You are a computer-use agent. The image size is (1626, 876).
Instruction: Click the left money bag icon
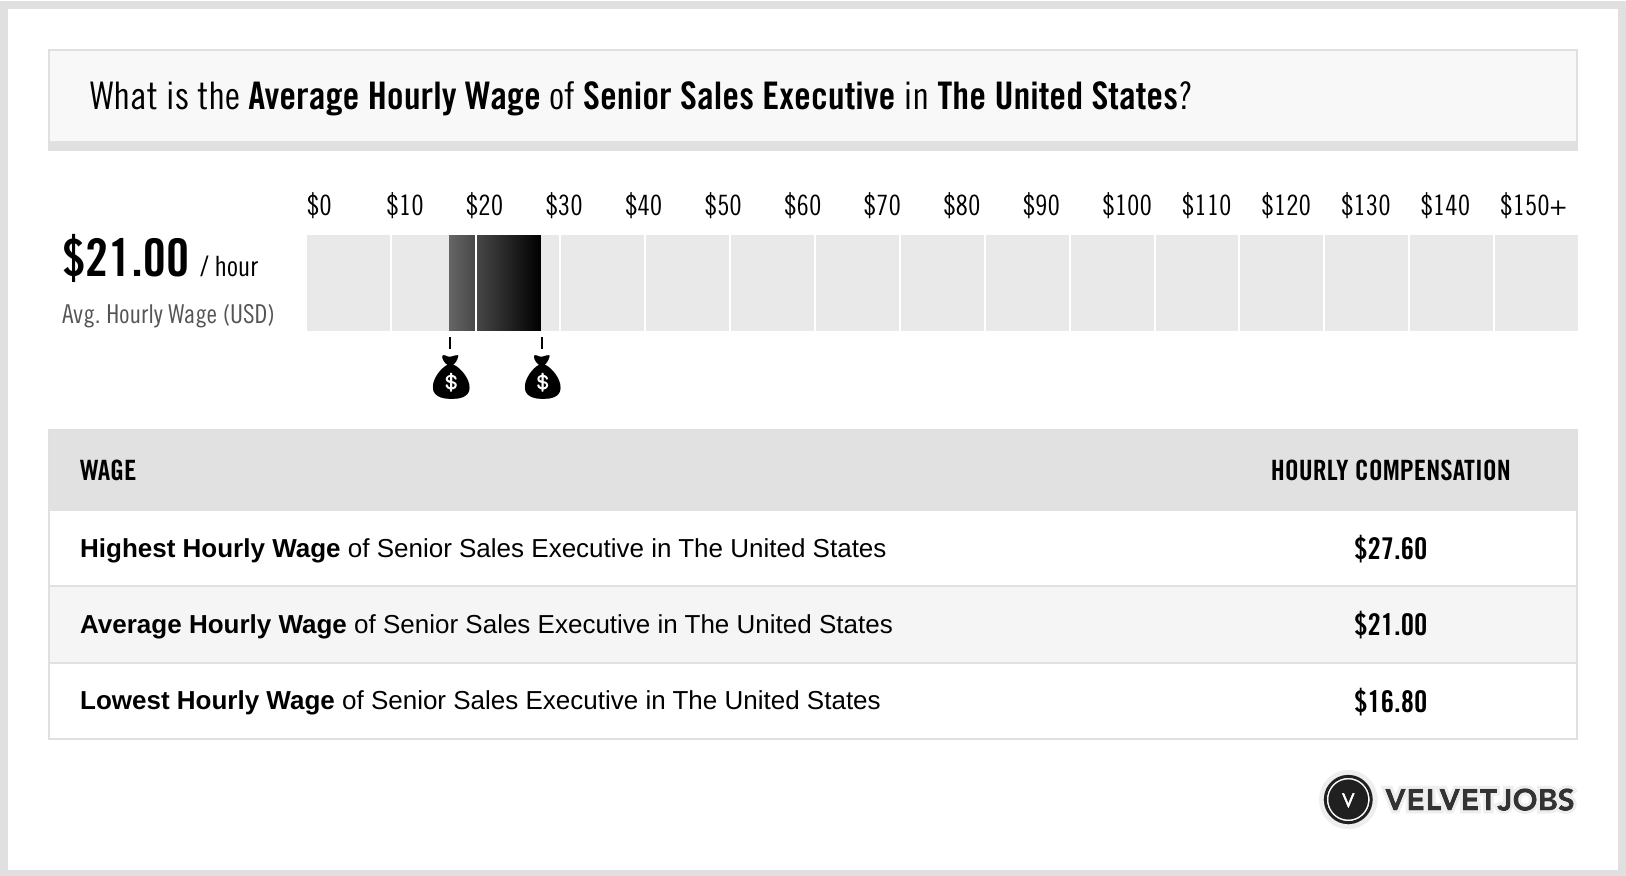coord(451,377)
